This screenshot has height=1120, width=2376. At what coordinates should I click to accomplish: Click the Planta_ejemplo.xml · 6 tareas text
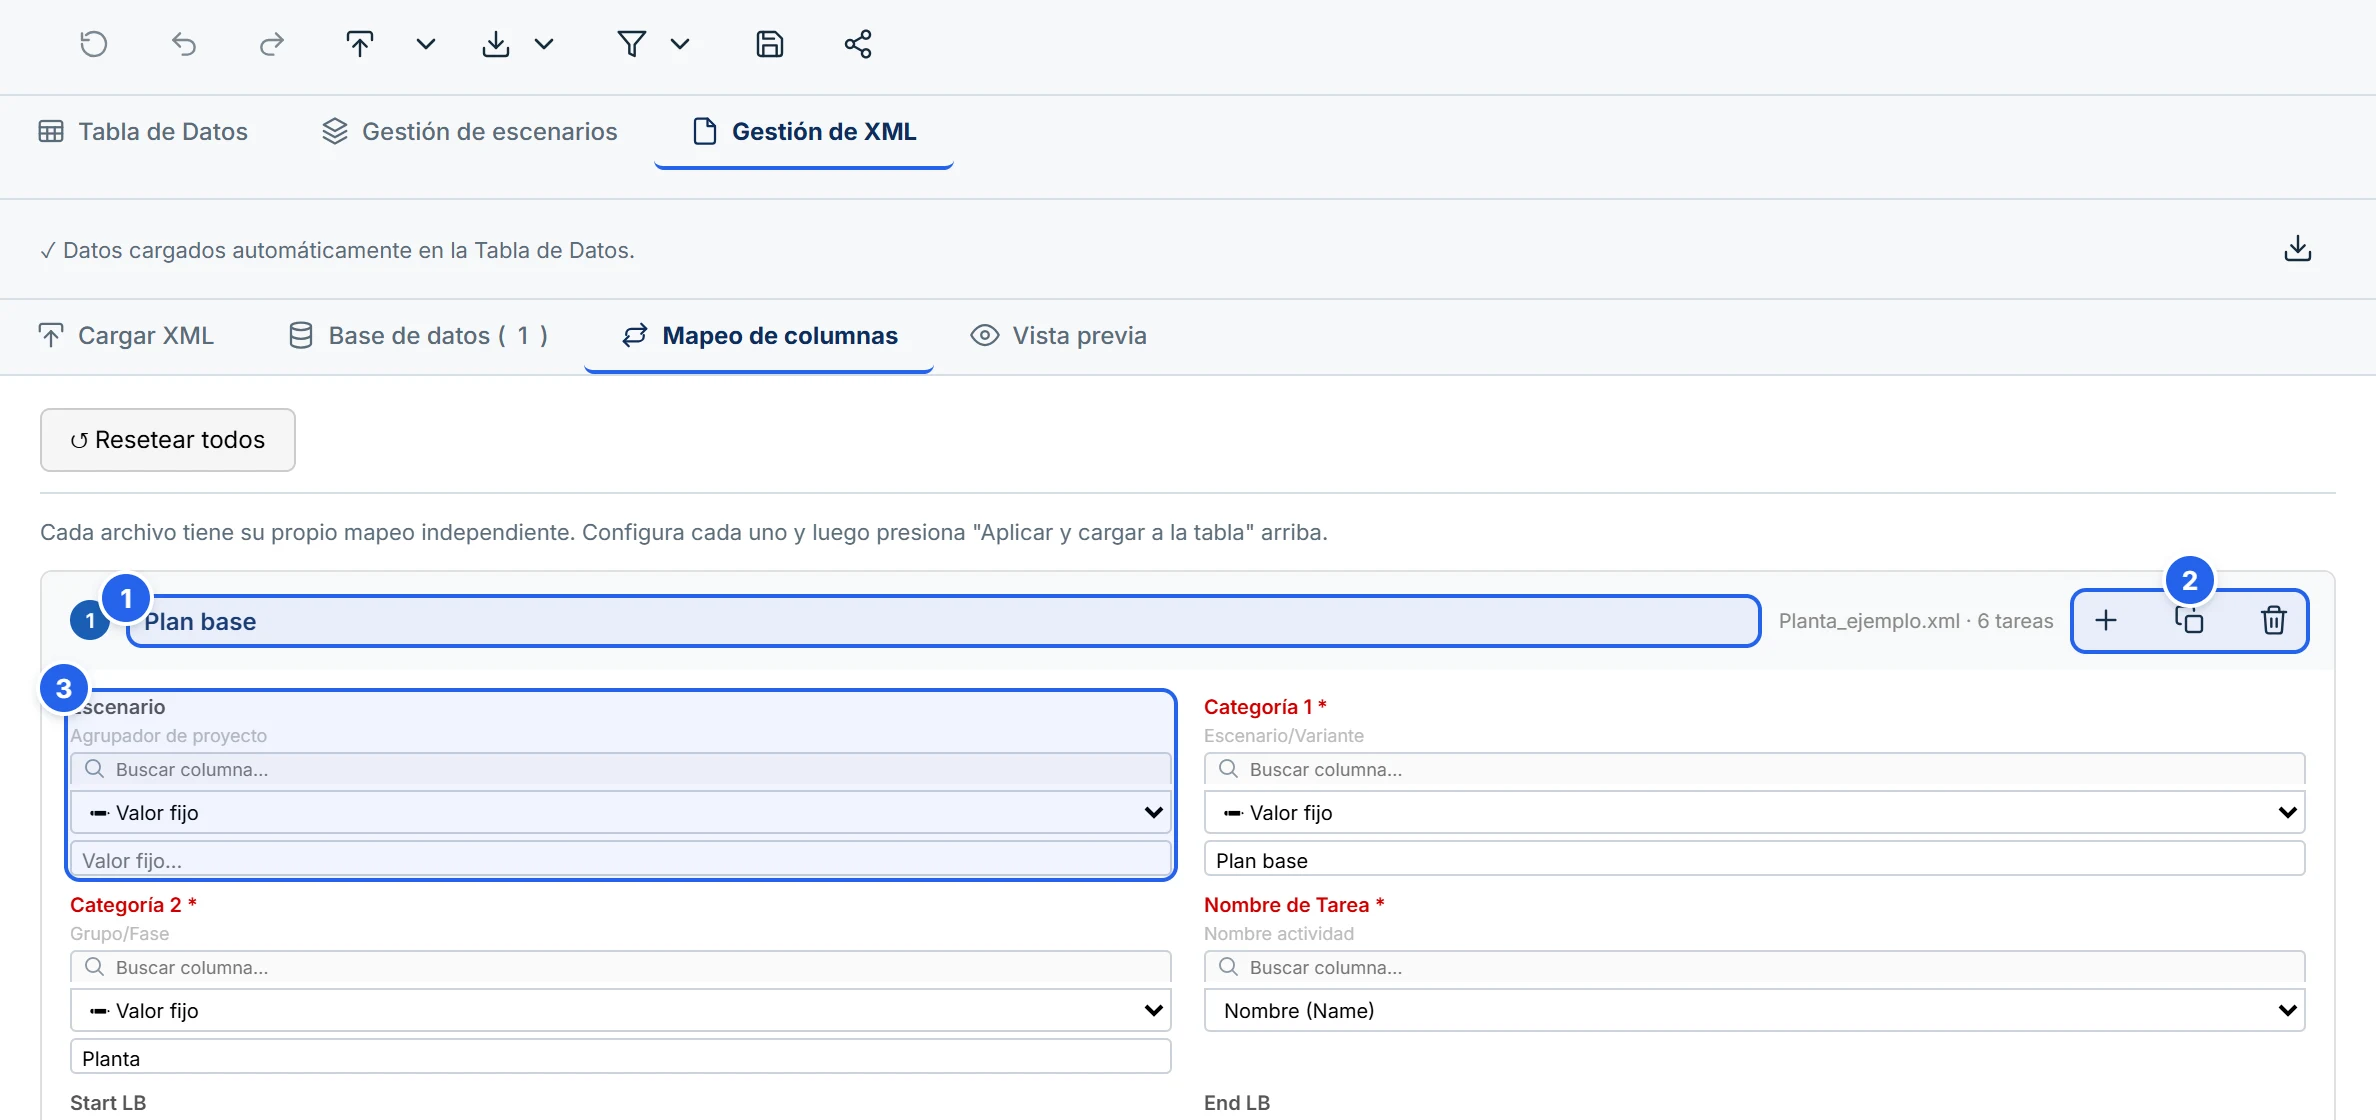[x=1916, y=621]
